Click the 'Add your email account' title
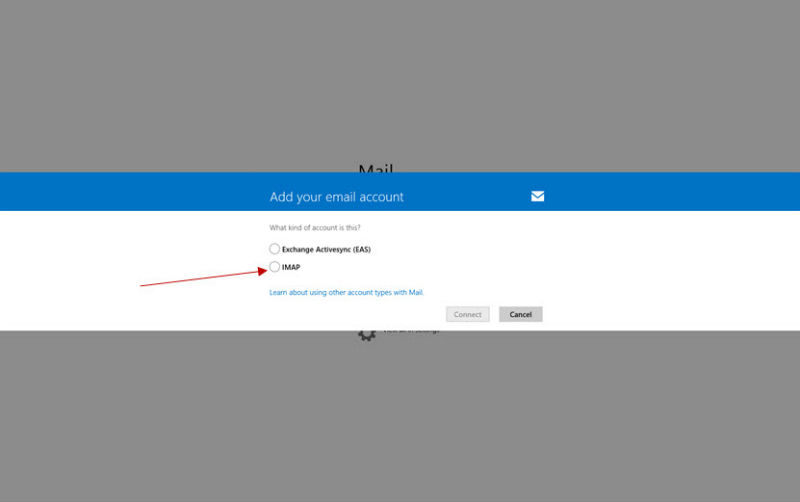800x502 pixels. 336,197
